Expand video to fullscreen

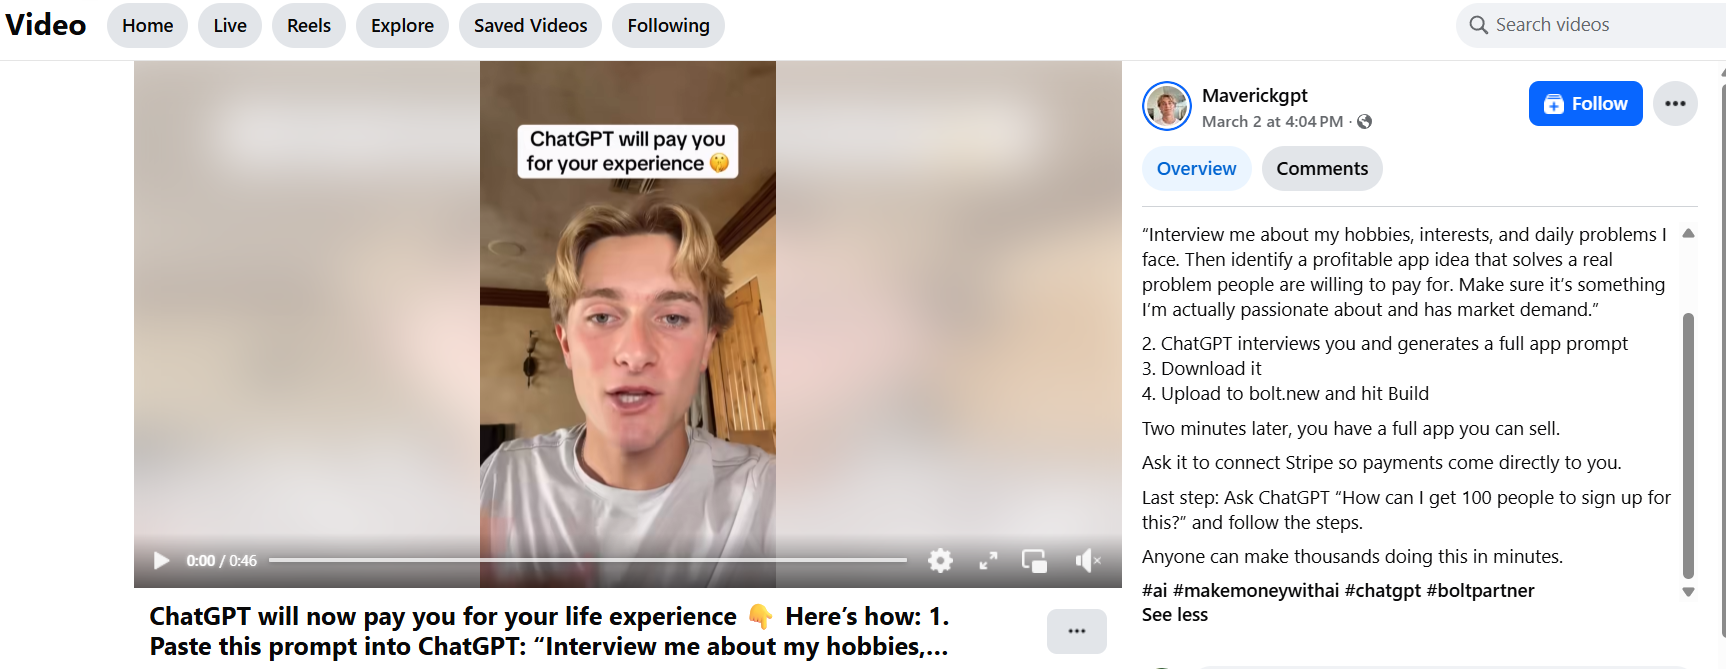tap(988, 561)
